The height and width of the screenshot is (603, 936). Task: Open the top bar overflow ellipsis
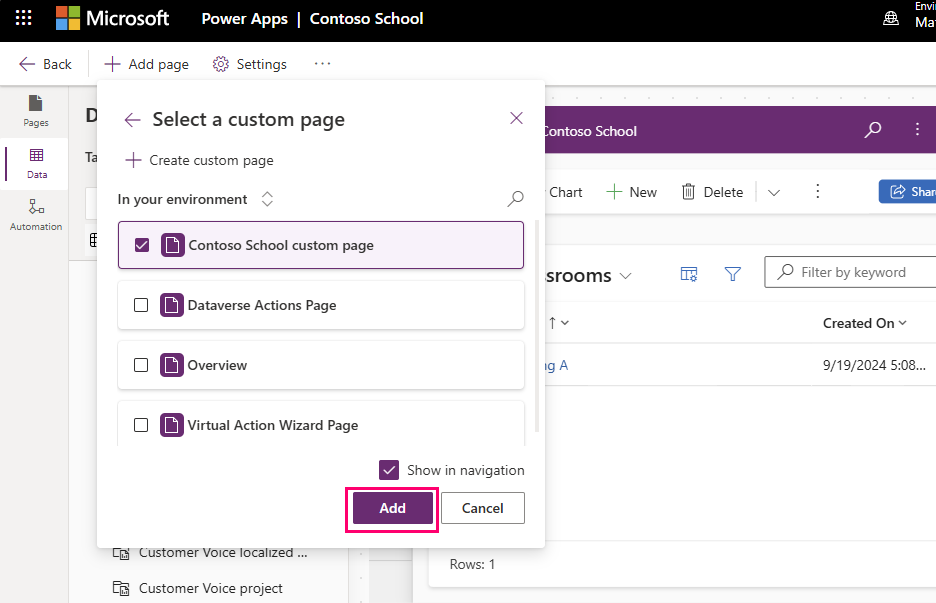pyautogui.click(x=322, y=64)
